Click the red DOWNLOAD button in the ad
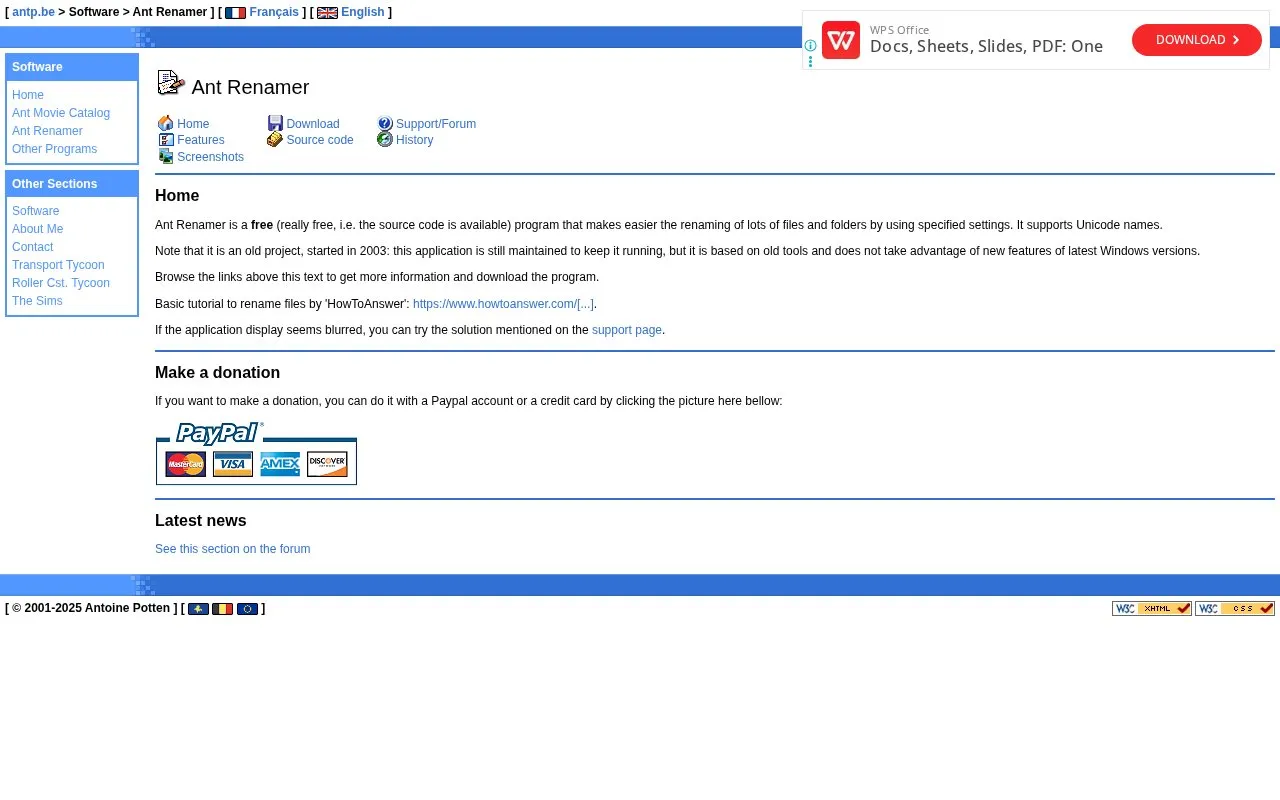Screen dimensions: 1280x800 [1197, 40]
